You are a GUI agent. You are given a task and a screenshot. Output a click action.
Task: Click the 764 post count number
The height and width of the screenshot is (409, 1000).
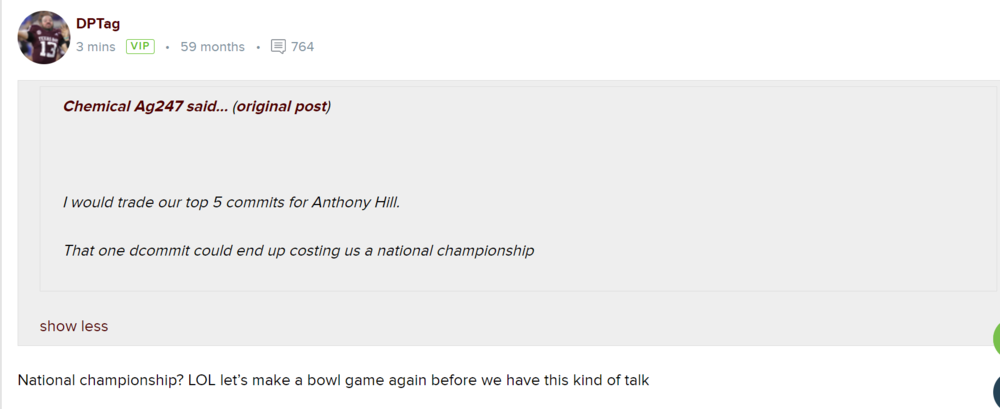point(302,47)
